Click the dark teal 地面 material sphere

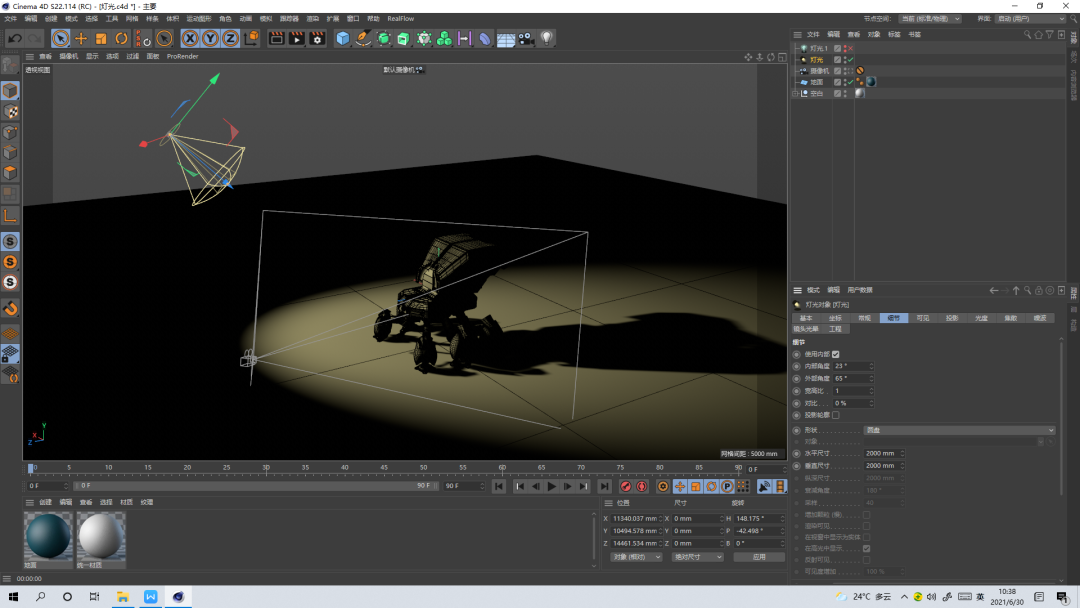(x=48, y=536)
